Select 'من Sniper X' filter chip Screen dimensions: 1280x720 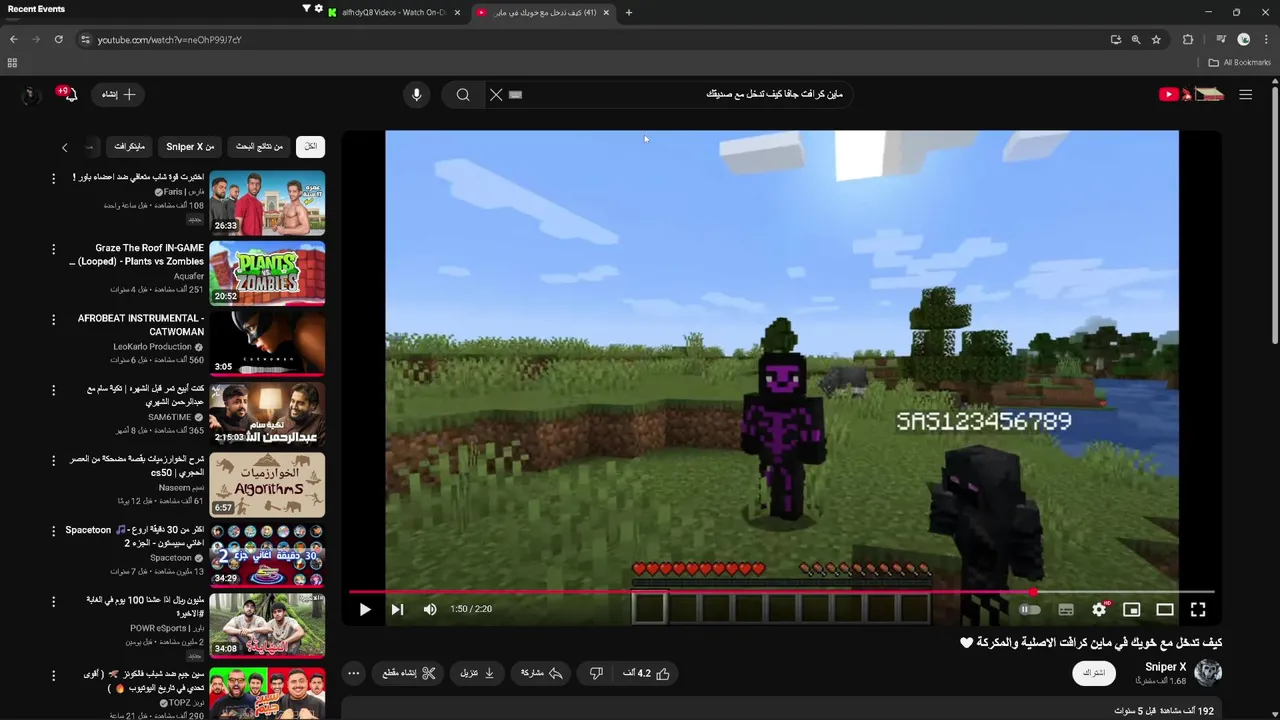[190, 147]
